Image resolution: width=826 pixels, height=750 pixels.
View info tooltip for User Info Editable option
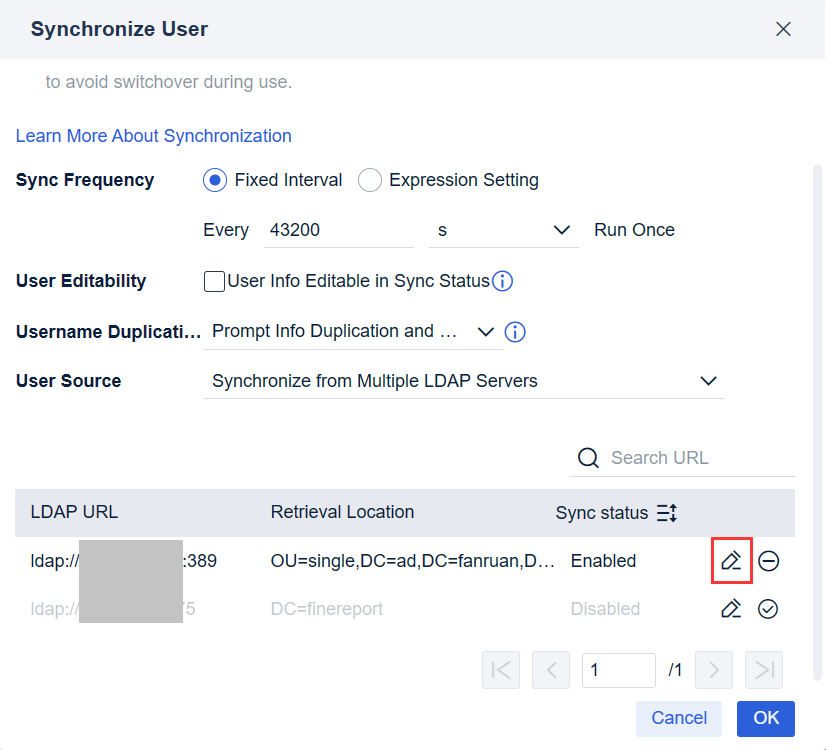pyautogui.click(x=502, y=281)
